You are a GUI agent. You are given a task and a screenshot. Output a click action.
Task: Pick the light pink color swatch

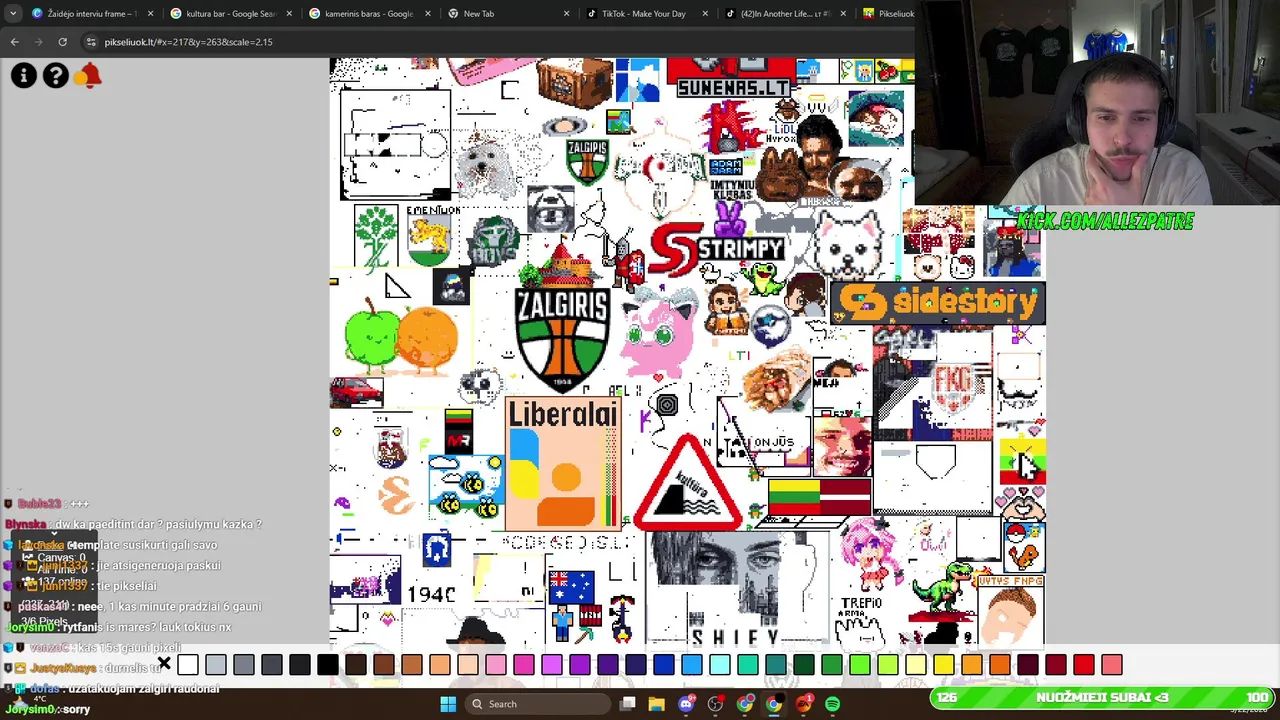(496, 665)
